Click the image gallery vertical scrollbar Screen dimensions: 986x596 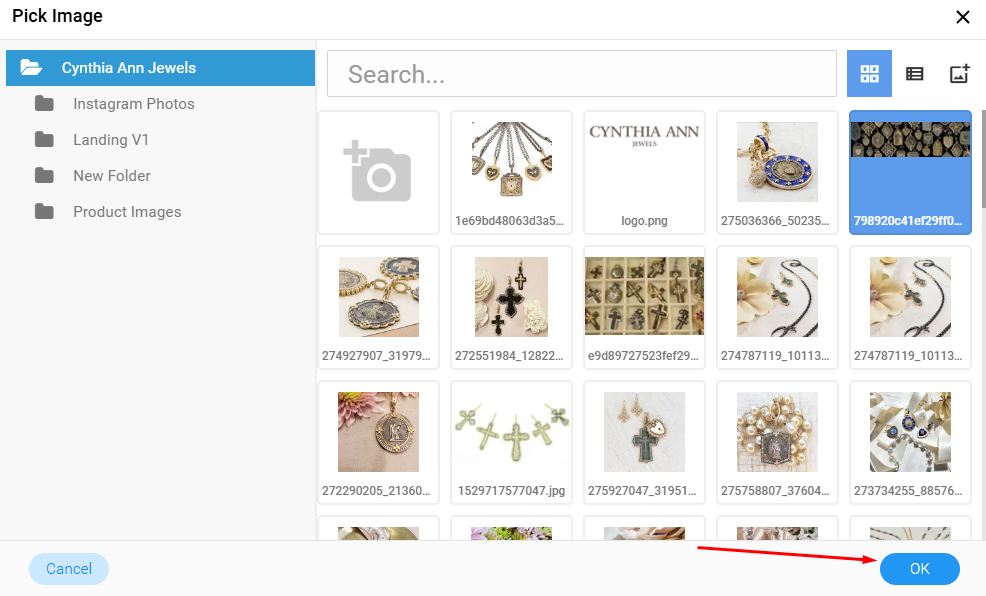(x=983, y=159)
